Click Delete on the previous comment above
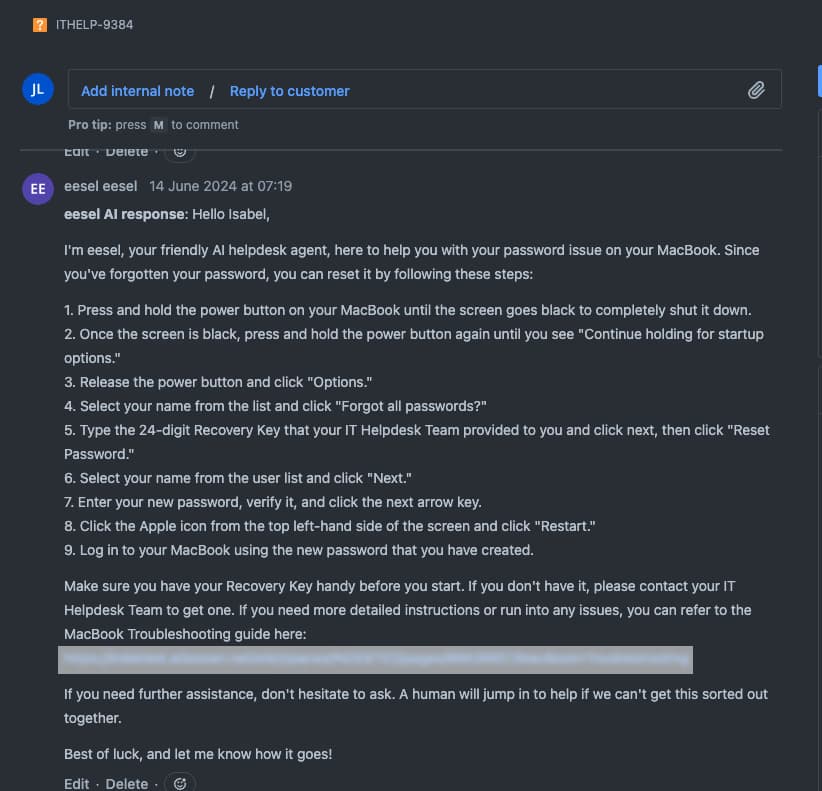 (127, 152)
